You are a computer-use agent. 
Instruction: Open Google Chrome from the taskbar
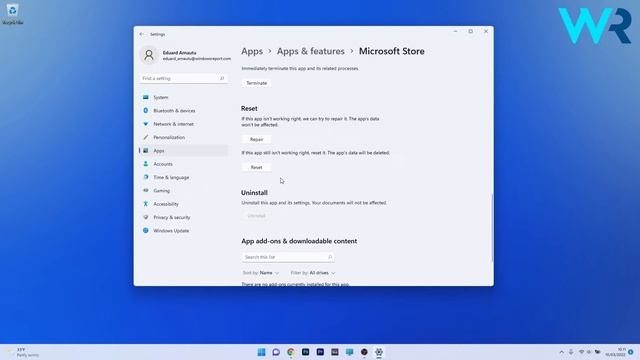tap(291, 352)
